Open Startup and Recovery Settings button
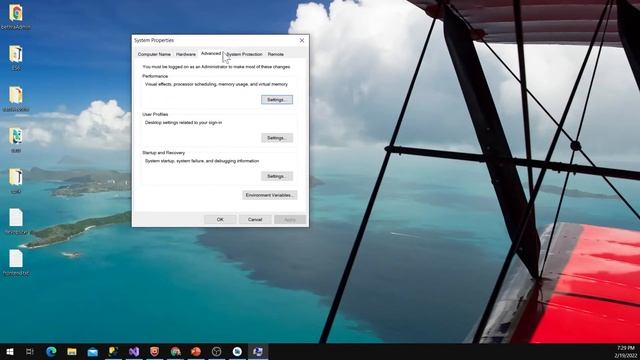 pos(277,176)
